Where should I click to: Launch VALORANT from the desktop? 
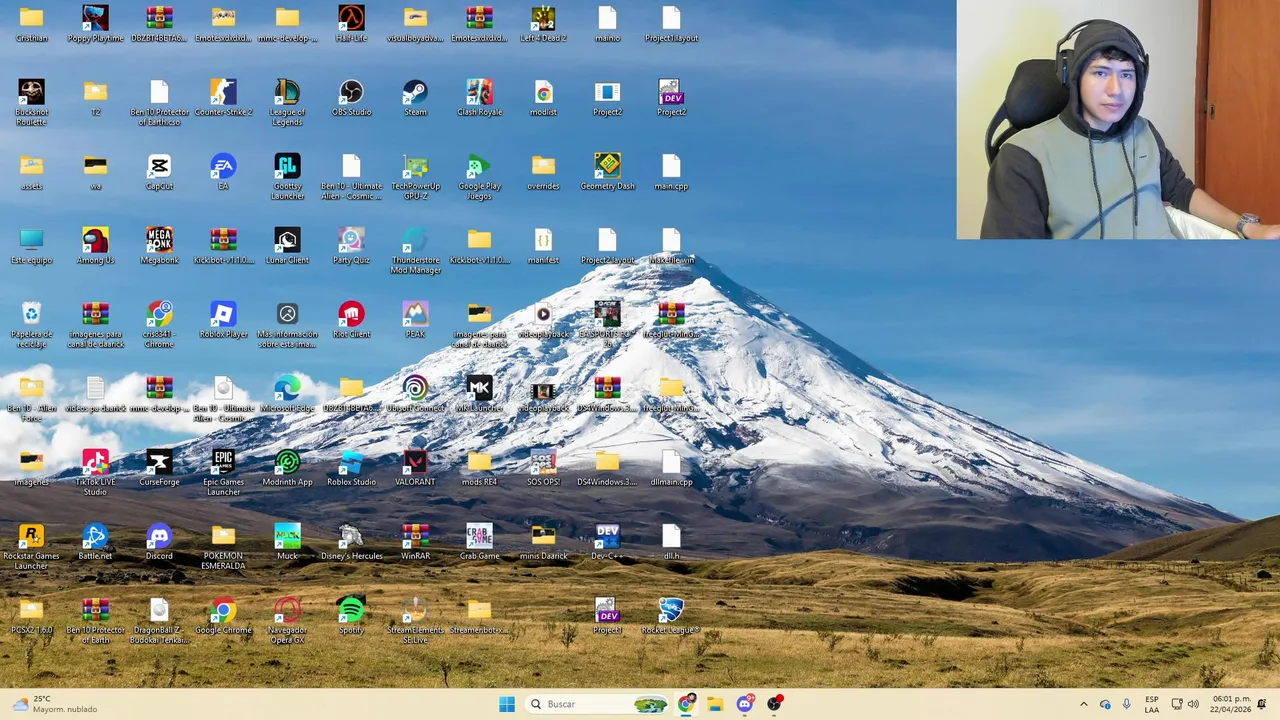click(x=415, y=468)
